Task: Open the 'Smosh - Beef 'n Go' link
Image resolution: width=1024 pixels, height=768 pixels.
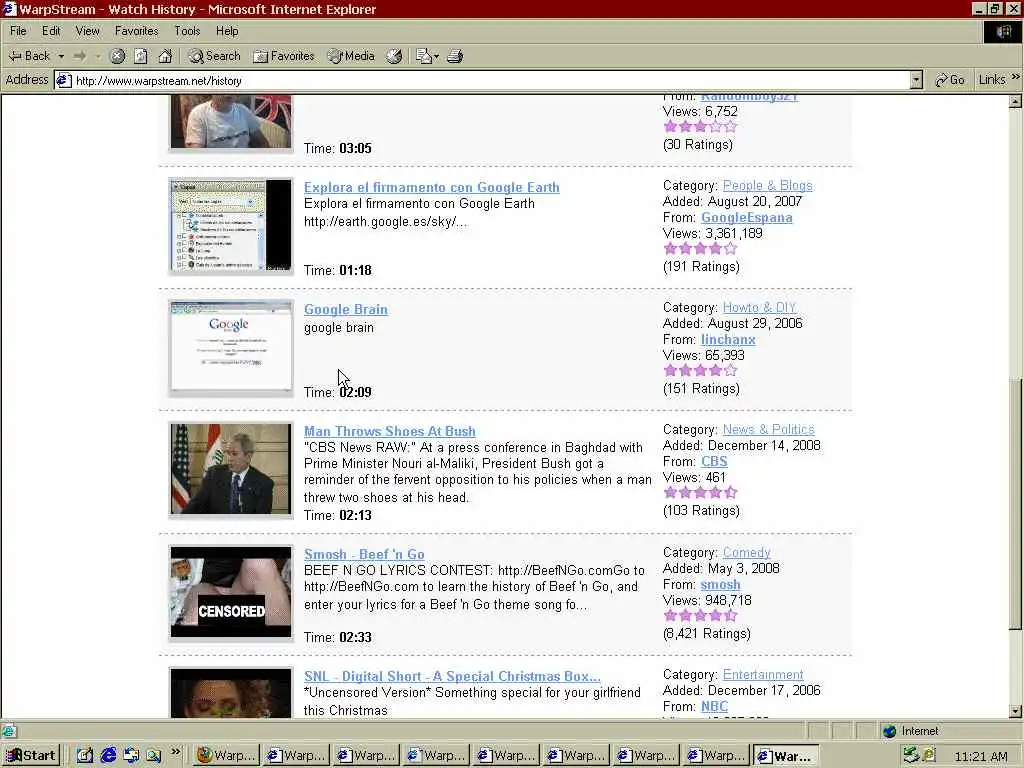Action: (x=364, y=554)
